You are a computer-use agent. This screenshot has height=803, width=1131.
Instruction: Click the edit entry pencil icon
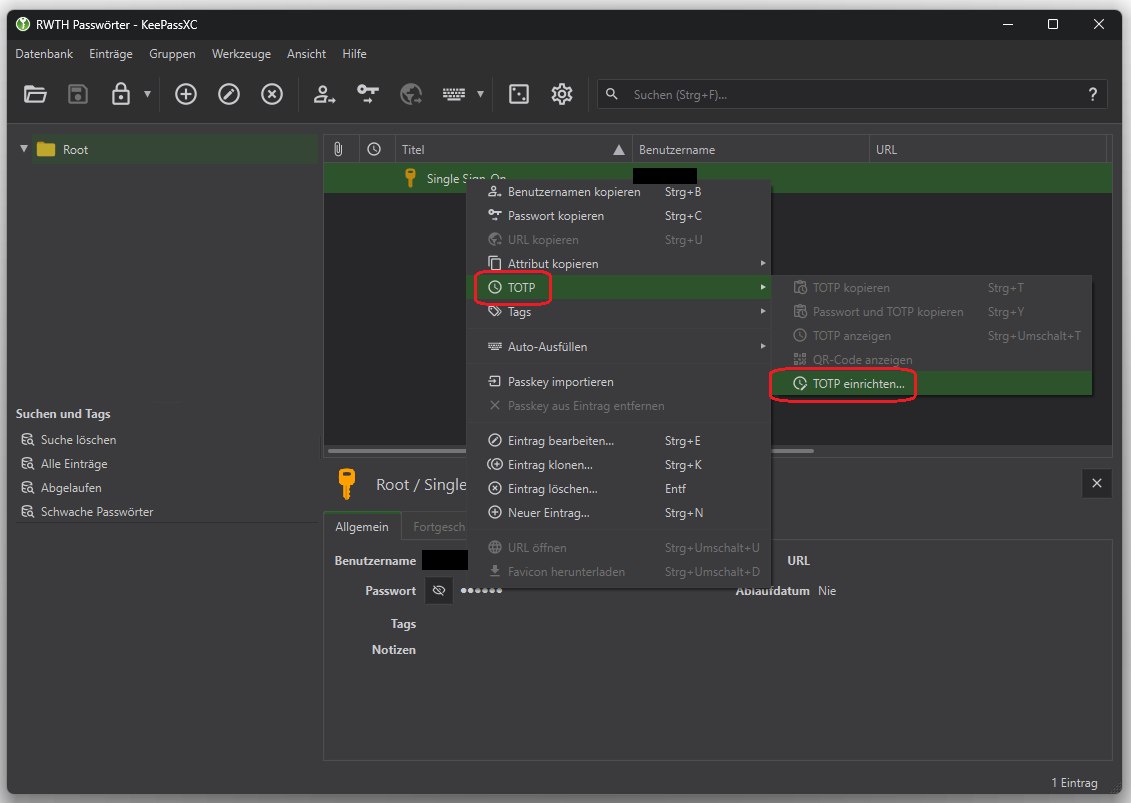pos(229,94)
